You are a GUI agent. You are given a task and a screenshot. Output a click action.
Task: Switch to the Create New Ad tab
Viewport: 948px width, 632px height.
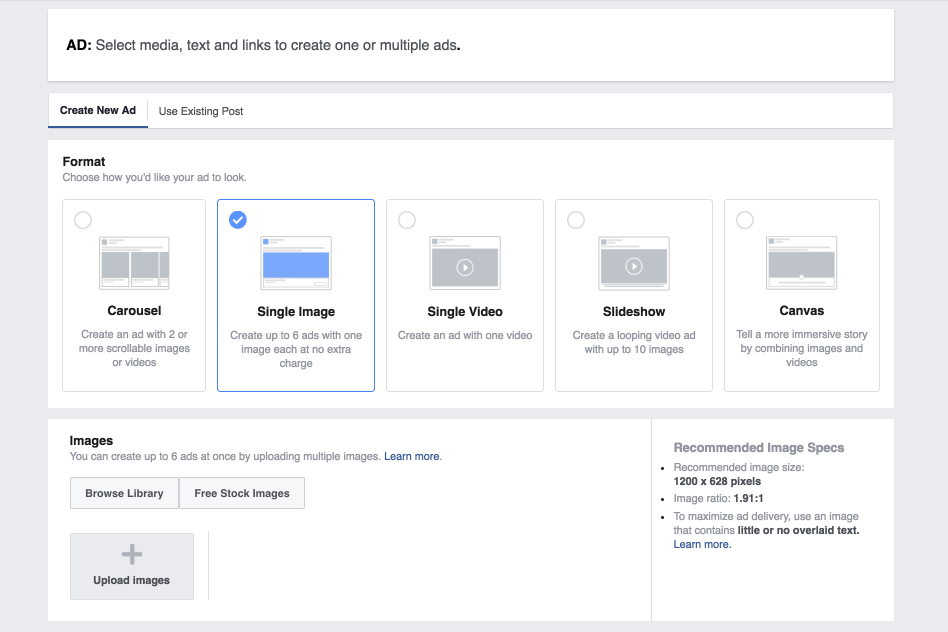point(98,110)
